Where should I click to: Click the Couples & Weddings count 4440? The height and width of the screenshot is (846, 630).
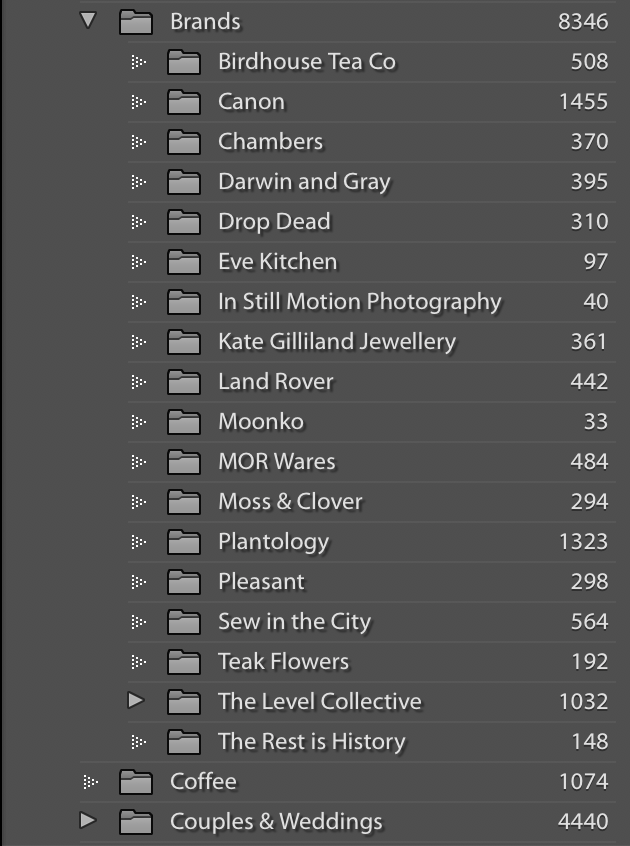click(x=583, y=821)
